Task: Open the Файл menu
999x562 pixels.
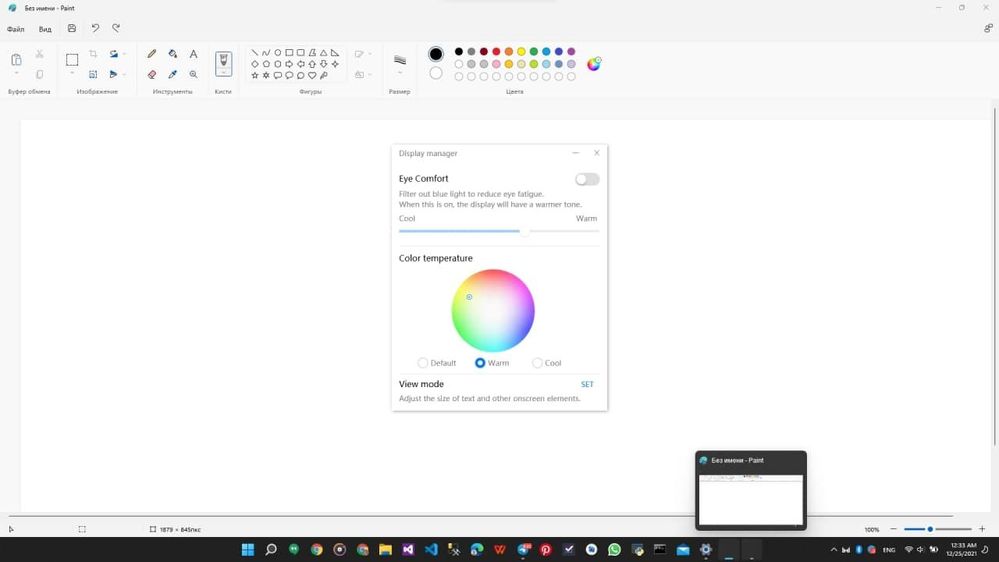Action: coord(15,29)
